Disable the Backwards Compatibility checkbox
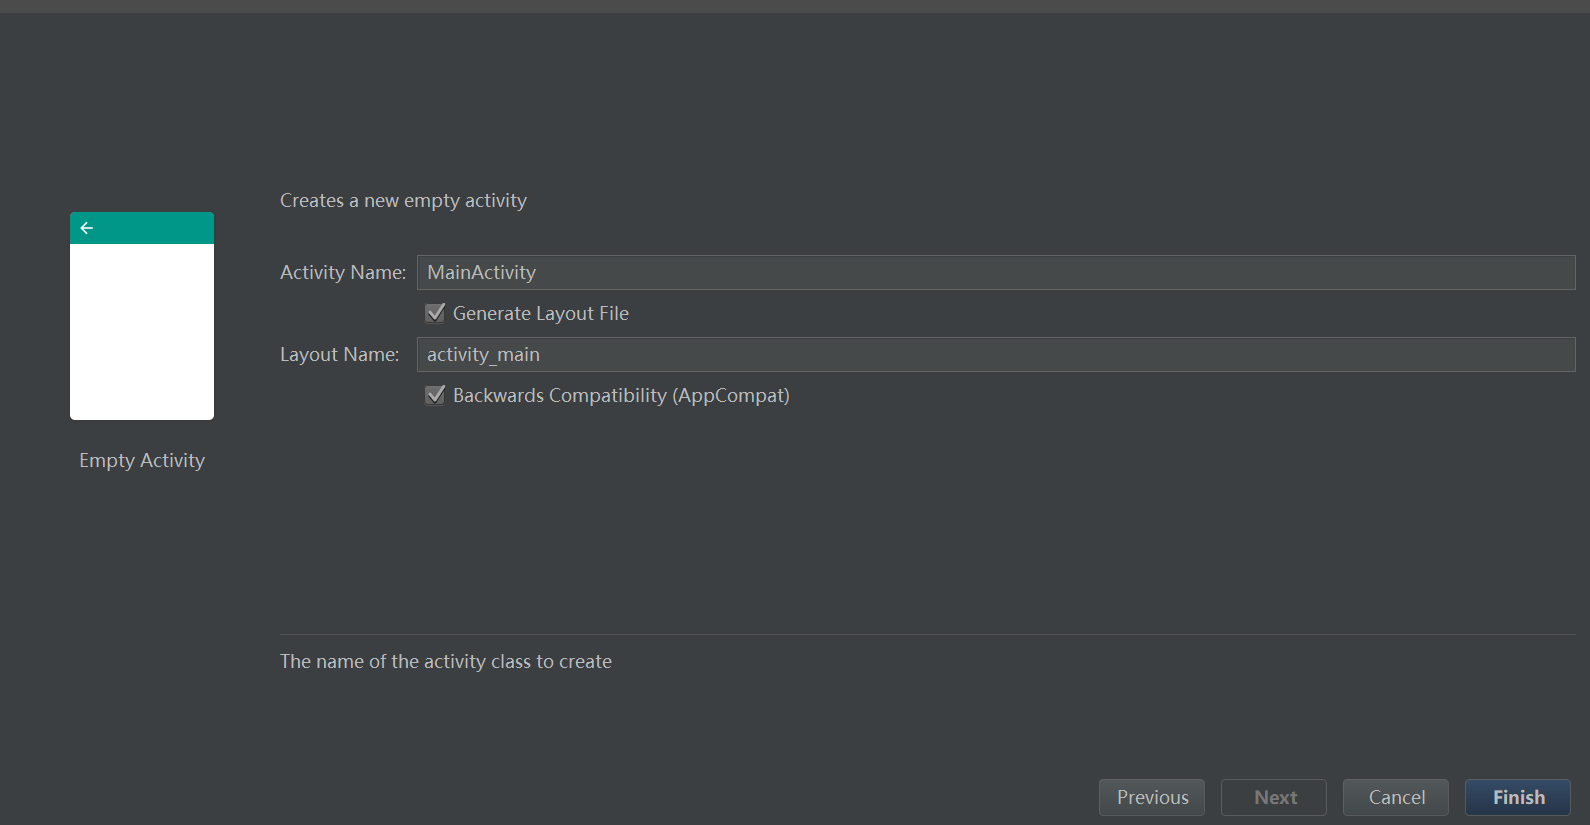 (435, 395)
